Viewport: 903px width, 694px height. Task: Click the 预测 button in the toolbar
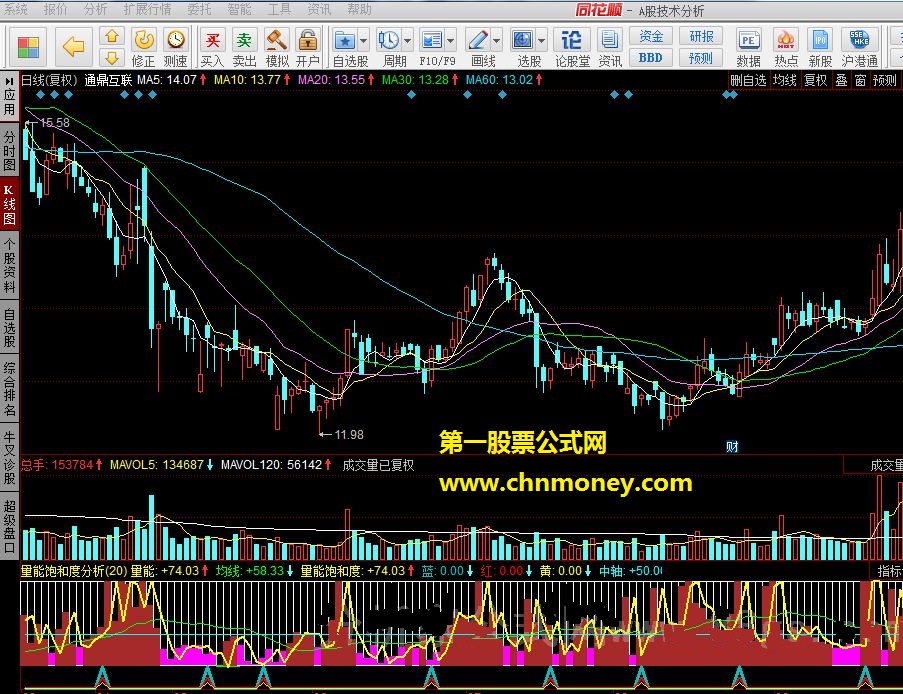pyautogui.click(x=701, y=58)
